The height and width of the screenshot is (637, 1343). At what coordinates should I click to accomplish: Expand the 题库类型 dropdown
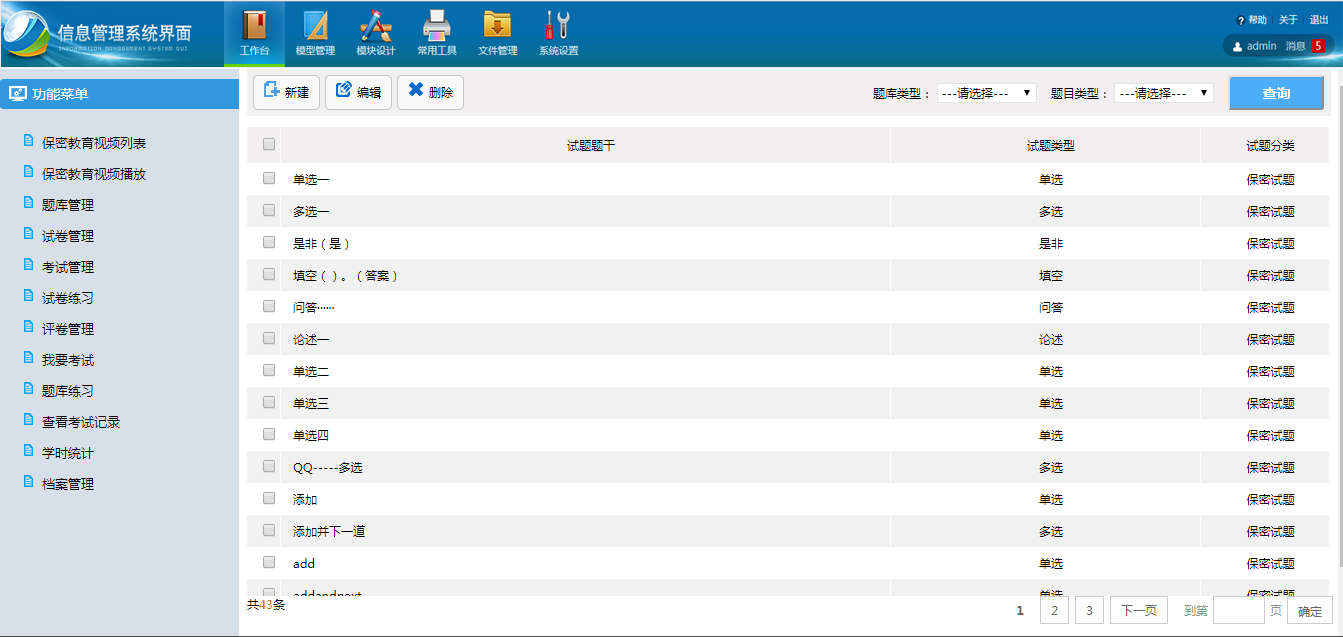pyautogui.click(x=986, y=93)
